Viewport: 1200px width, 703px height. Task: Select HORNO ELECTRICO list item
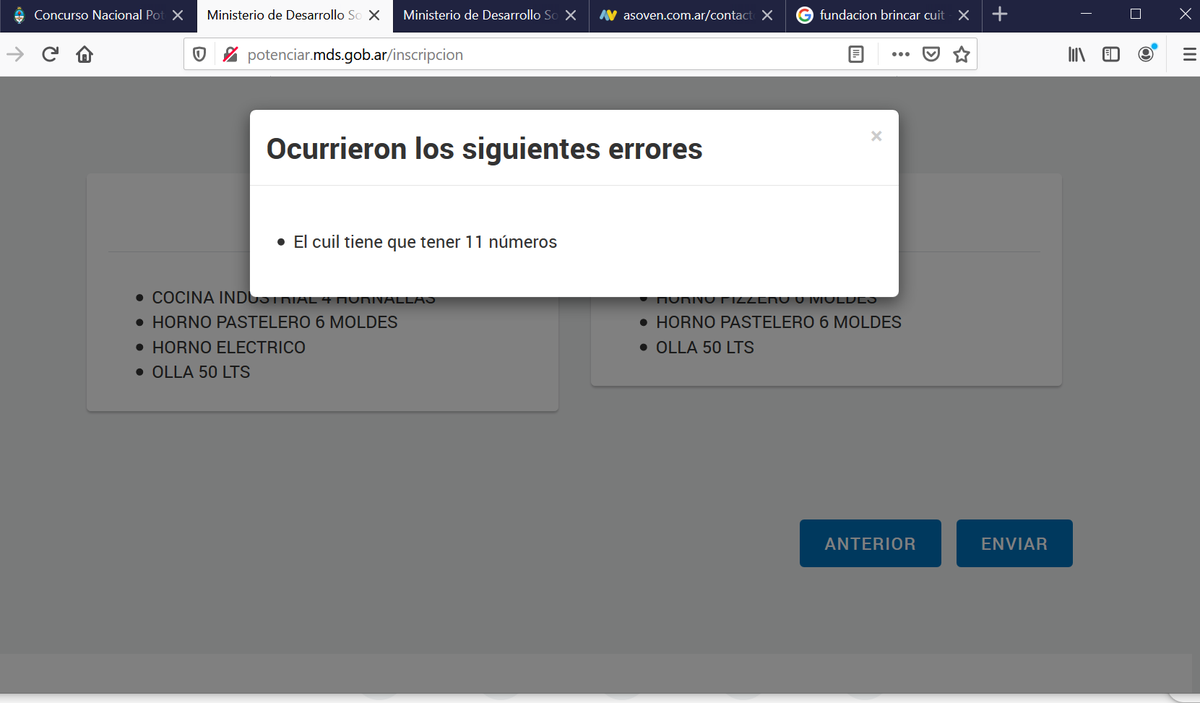[229, 347]
